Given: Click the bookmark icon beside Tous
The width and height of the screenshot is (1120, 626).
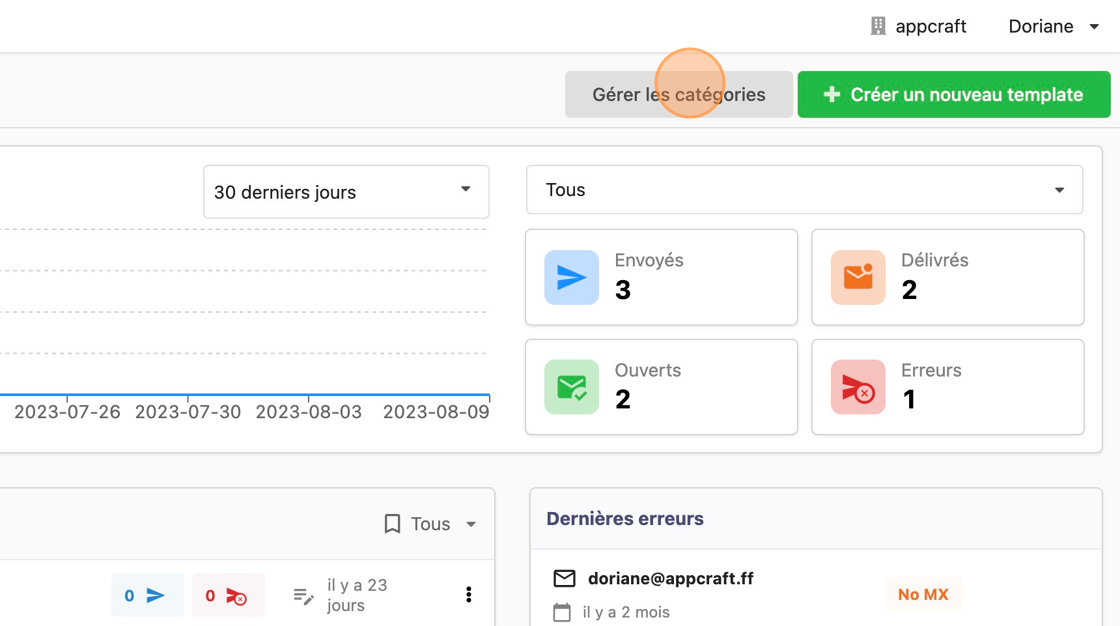Looking at the screenshot, I should tap(393, 524).
